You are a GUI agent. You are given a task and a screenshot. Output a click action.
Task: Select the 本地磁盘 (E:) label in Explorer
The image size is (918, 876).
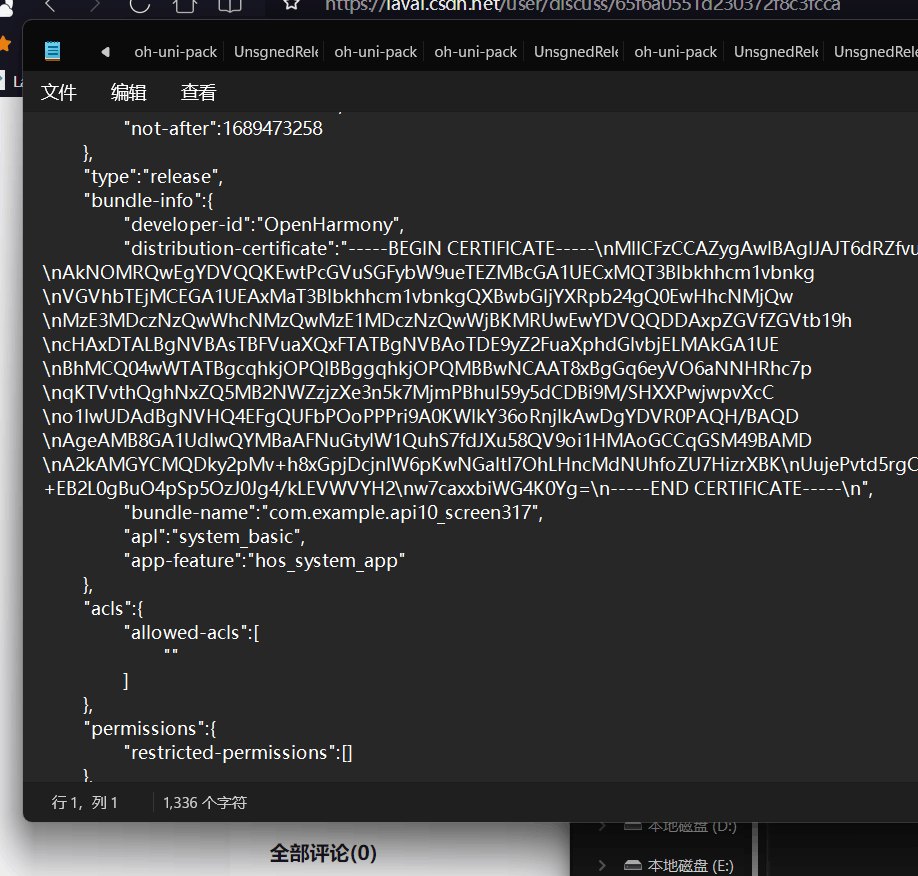(691, 865)
